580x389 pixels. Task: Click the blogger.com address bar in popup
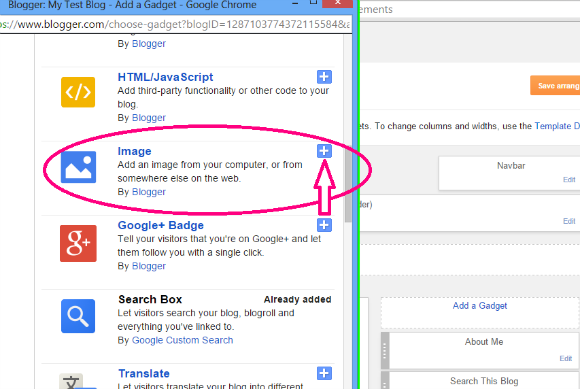pyautogui.click(x=176, y=24)
